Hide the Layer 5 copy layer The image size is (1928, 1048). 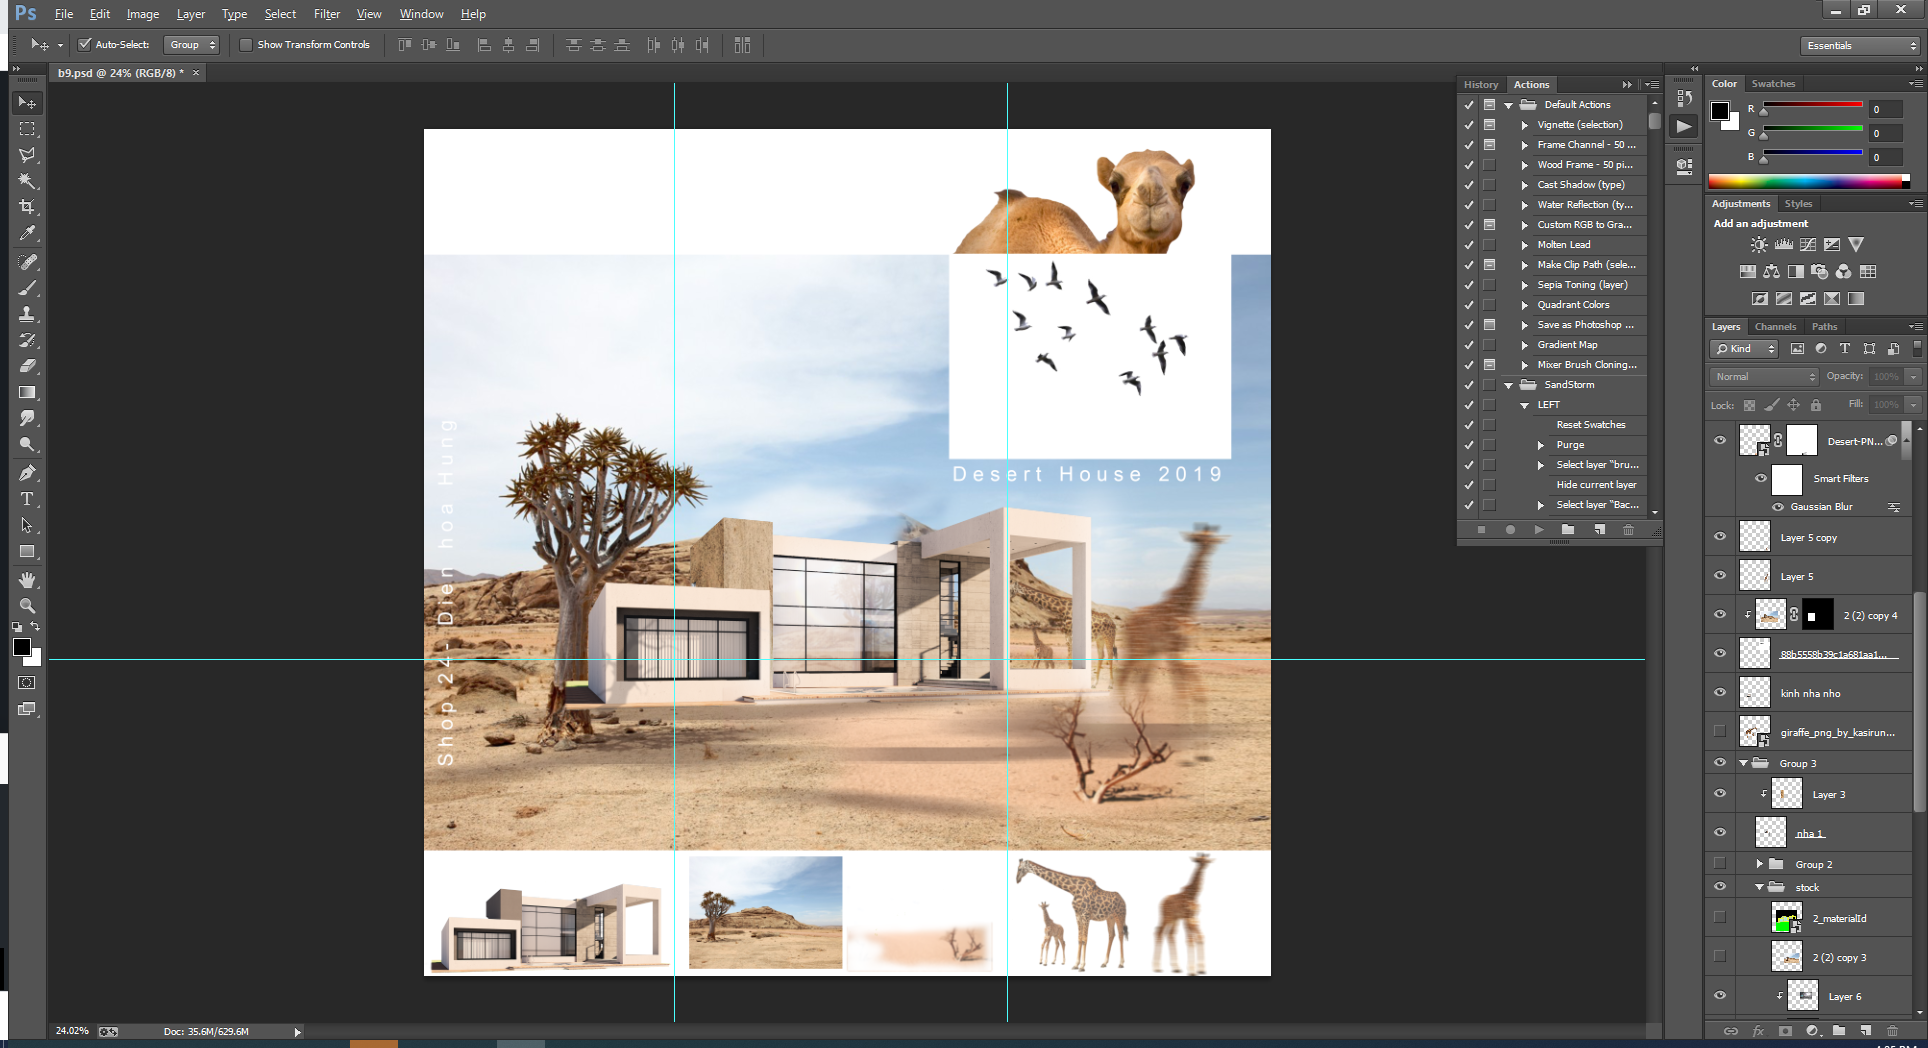tap(1720, 537)
